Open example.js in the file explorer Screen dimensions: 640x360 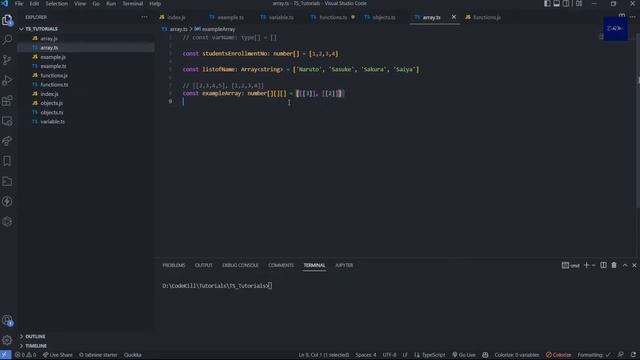click(x=53, y=57)
